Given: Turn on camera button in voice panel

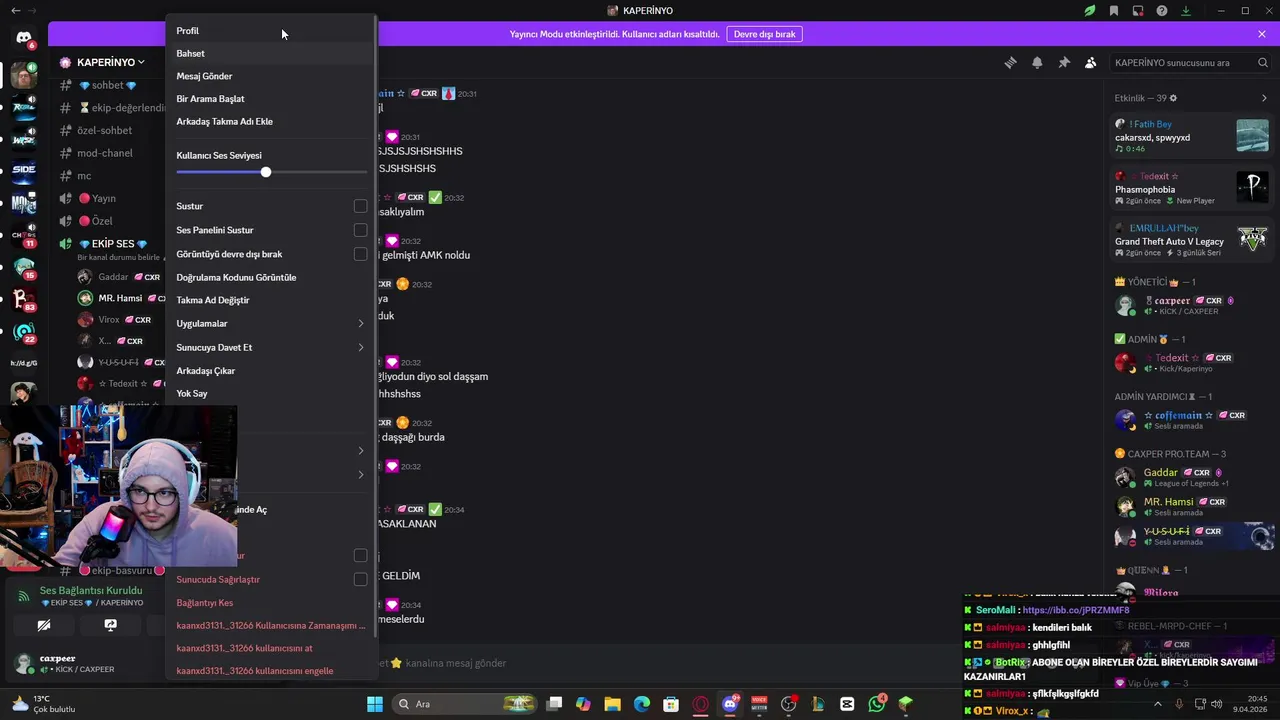Looking at the screenshot, I should pos(44,625).
